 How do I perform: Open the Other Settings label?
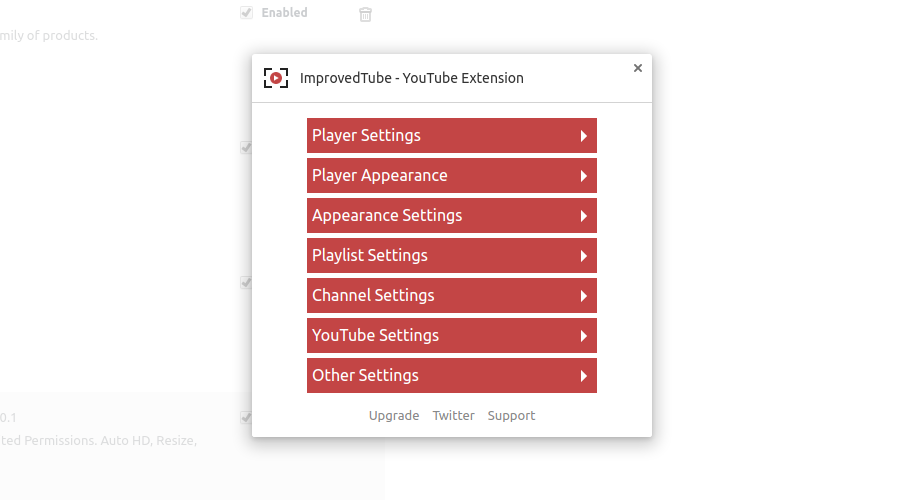click(365, 376)
